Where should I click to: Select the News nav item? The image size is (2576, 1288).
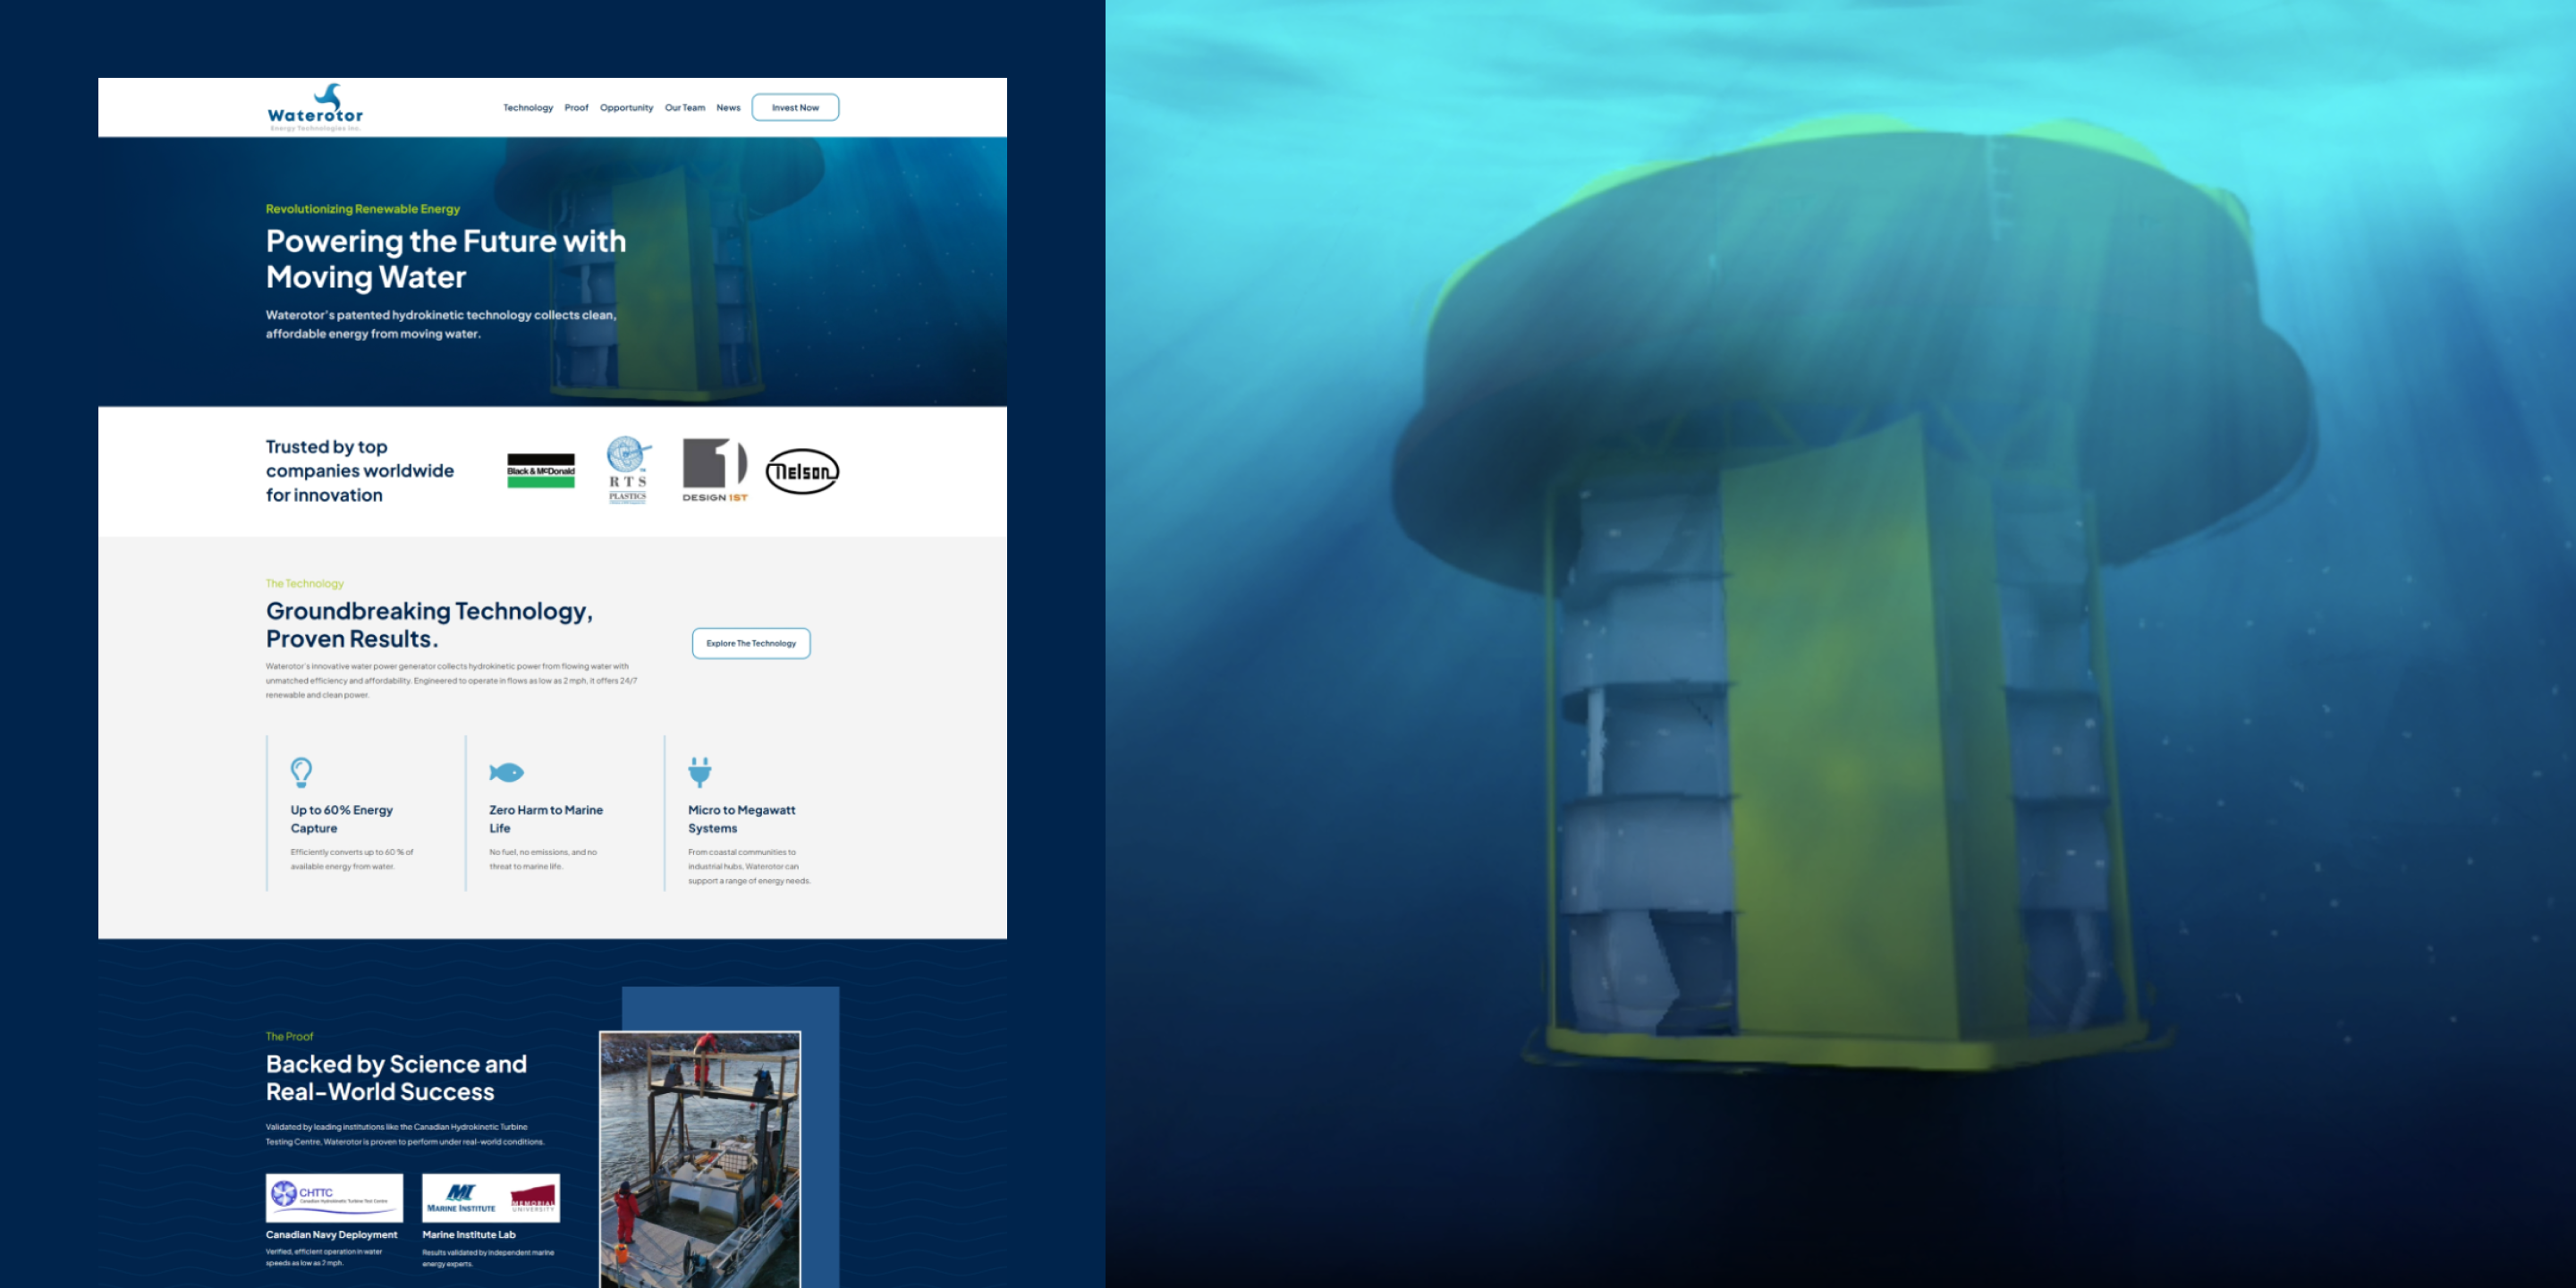click(x=728, y=108)
